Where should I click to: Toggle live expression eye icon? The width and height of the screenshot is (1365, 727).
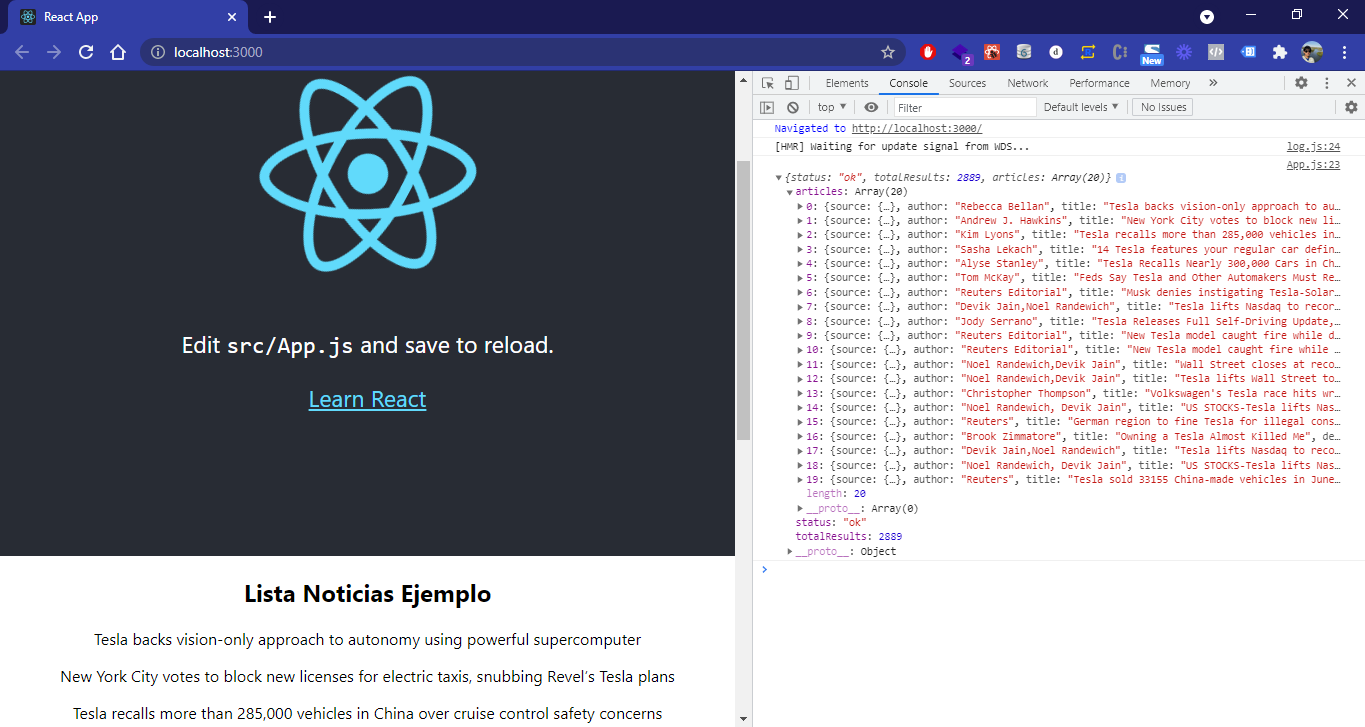coord(872,107)
